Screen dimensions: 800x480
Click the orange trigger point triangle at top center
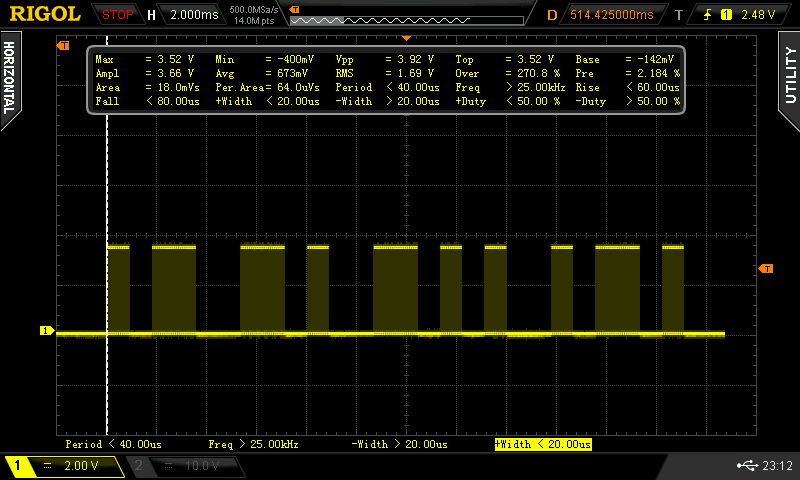407,38
